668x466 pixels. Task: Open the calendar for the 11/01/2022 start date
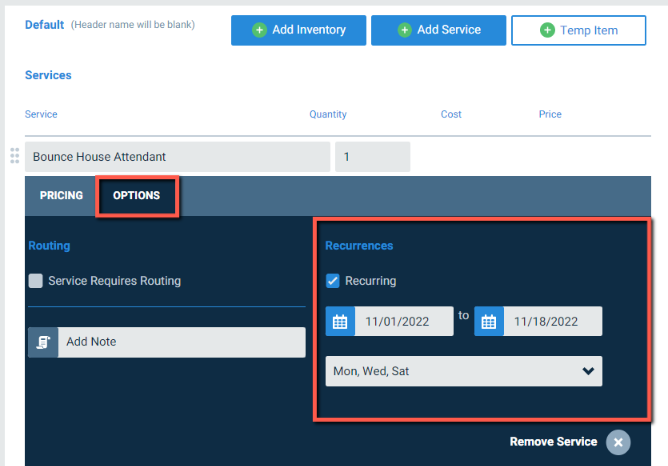340,321
